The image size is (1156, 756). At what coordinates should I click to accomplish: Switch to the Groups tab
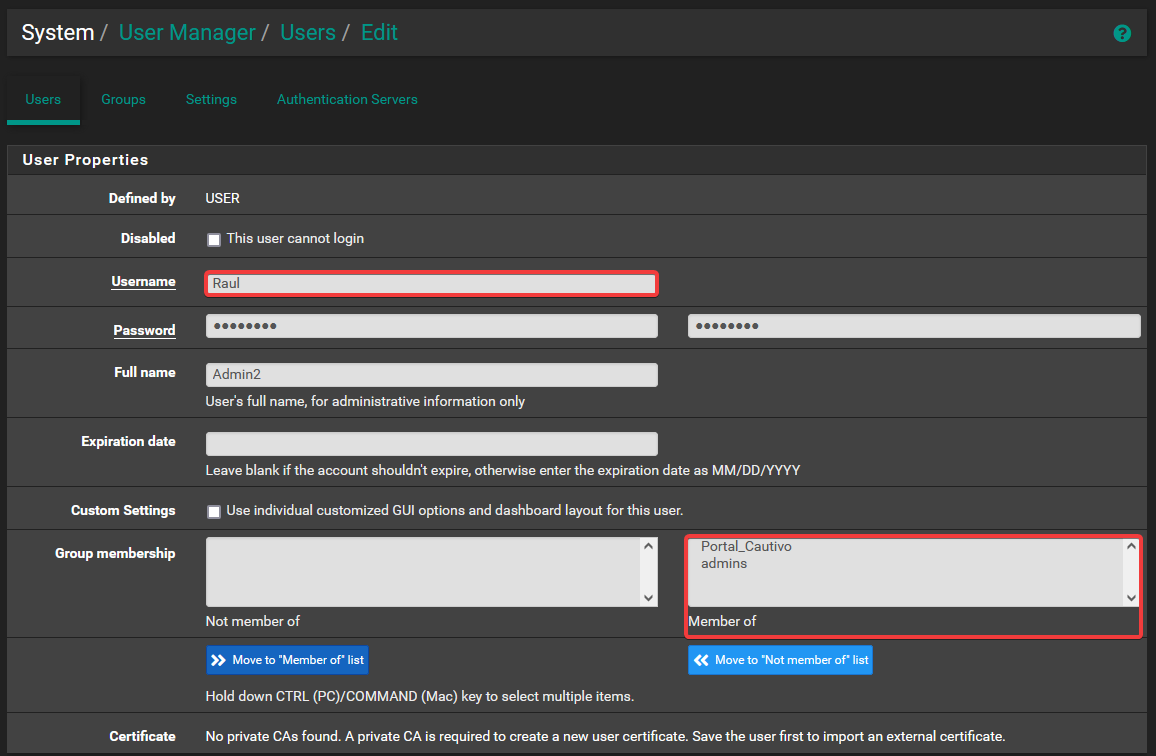(x=123, y=99)
